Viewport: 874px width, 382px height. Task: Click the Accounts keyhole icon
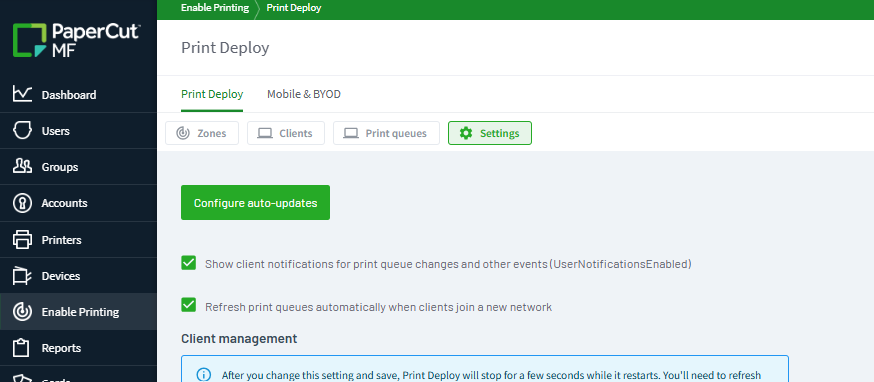pyautogui.click(x=22, y=203)
